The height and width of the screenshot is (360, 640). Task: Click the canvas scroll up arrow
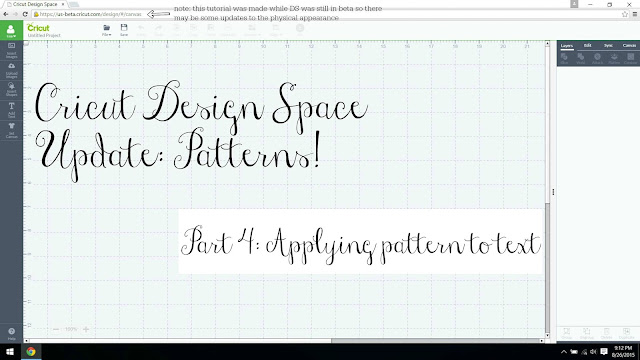pos(548,43)
